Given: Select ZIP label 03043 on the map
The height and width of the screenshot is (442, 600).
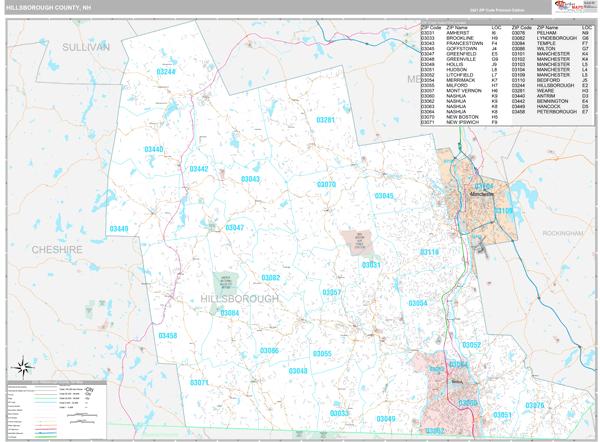Looking at the screenshot, I should (250, 179).
